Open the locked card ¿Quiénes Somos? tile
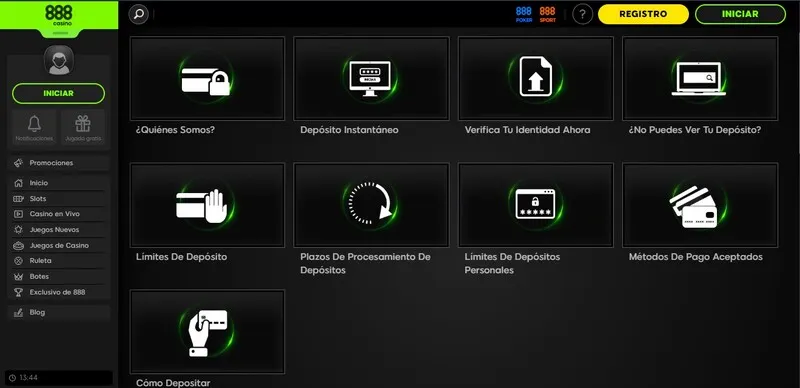The image size is (800, 388). 207,78
